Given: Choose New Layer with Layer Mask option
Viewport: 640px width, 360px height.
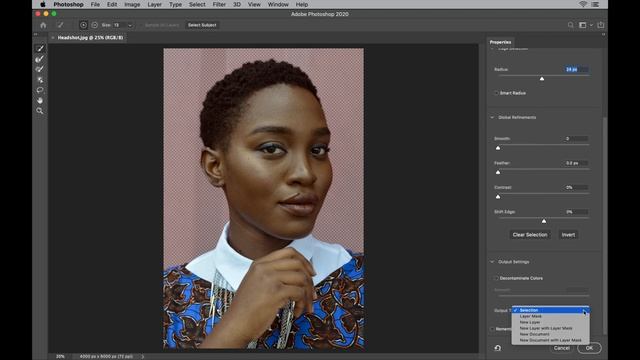Looking at the screenshot, I should click(x=550, y=328).
